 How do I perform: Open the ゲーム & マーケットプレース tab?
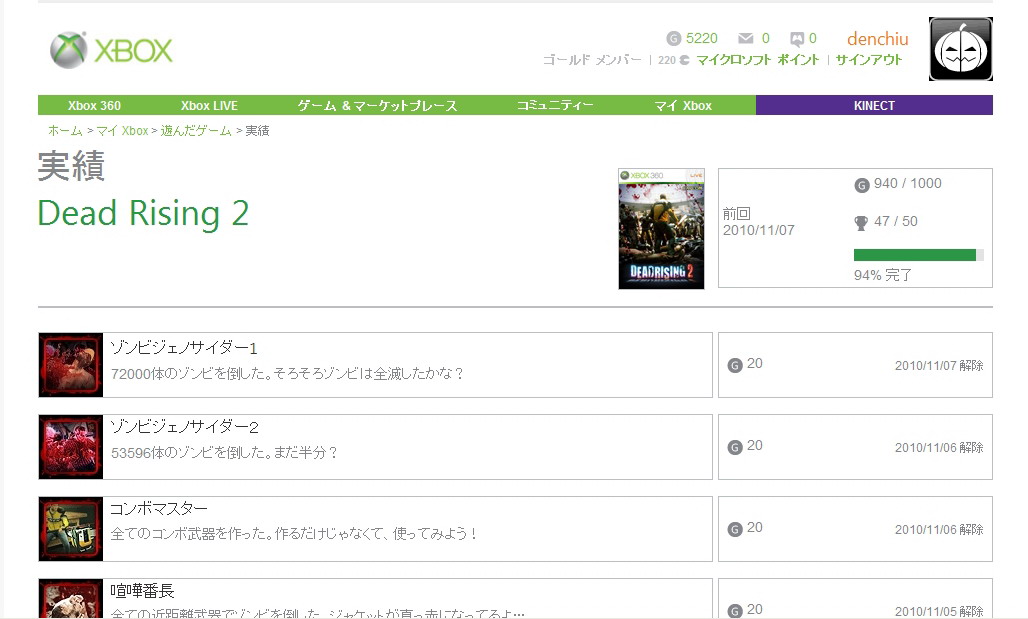pyautogui.click(x=377, y=106)
